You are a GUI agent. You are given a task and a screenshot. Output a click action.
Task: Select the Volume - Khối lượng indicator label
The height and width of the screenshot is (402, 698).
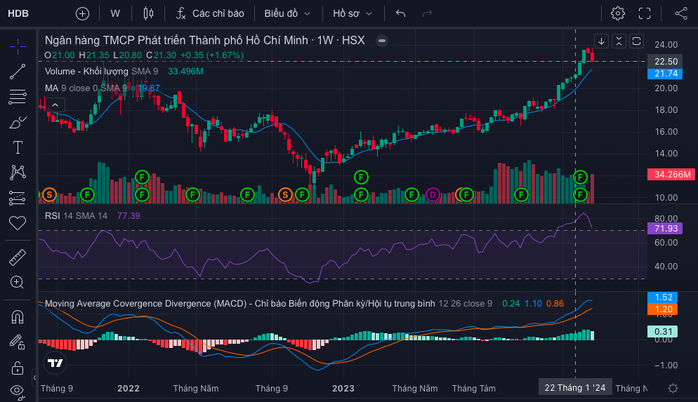click(x=86, y=71)
